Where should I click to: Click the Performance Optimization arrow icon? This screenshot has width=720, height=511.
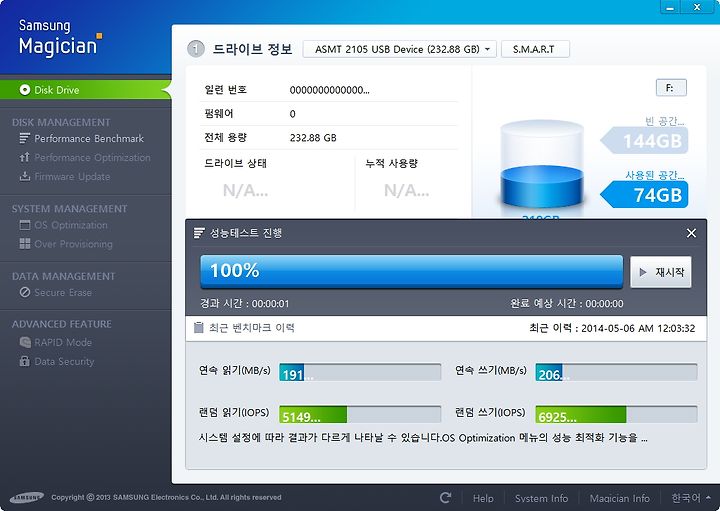pos(25,157)
